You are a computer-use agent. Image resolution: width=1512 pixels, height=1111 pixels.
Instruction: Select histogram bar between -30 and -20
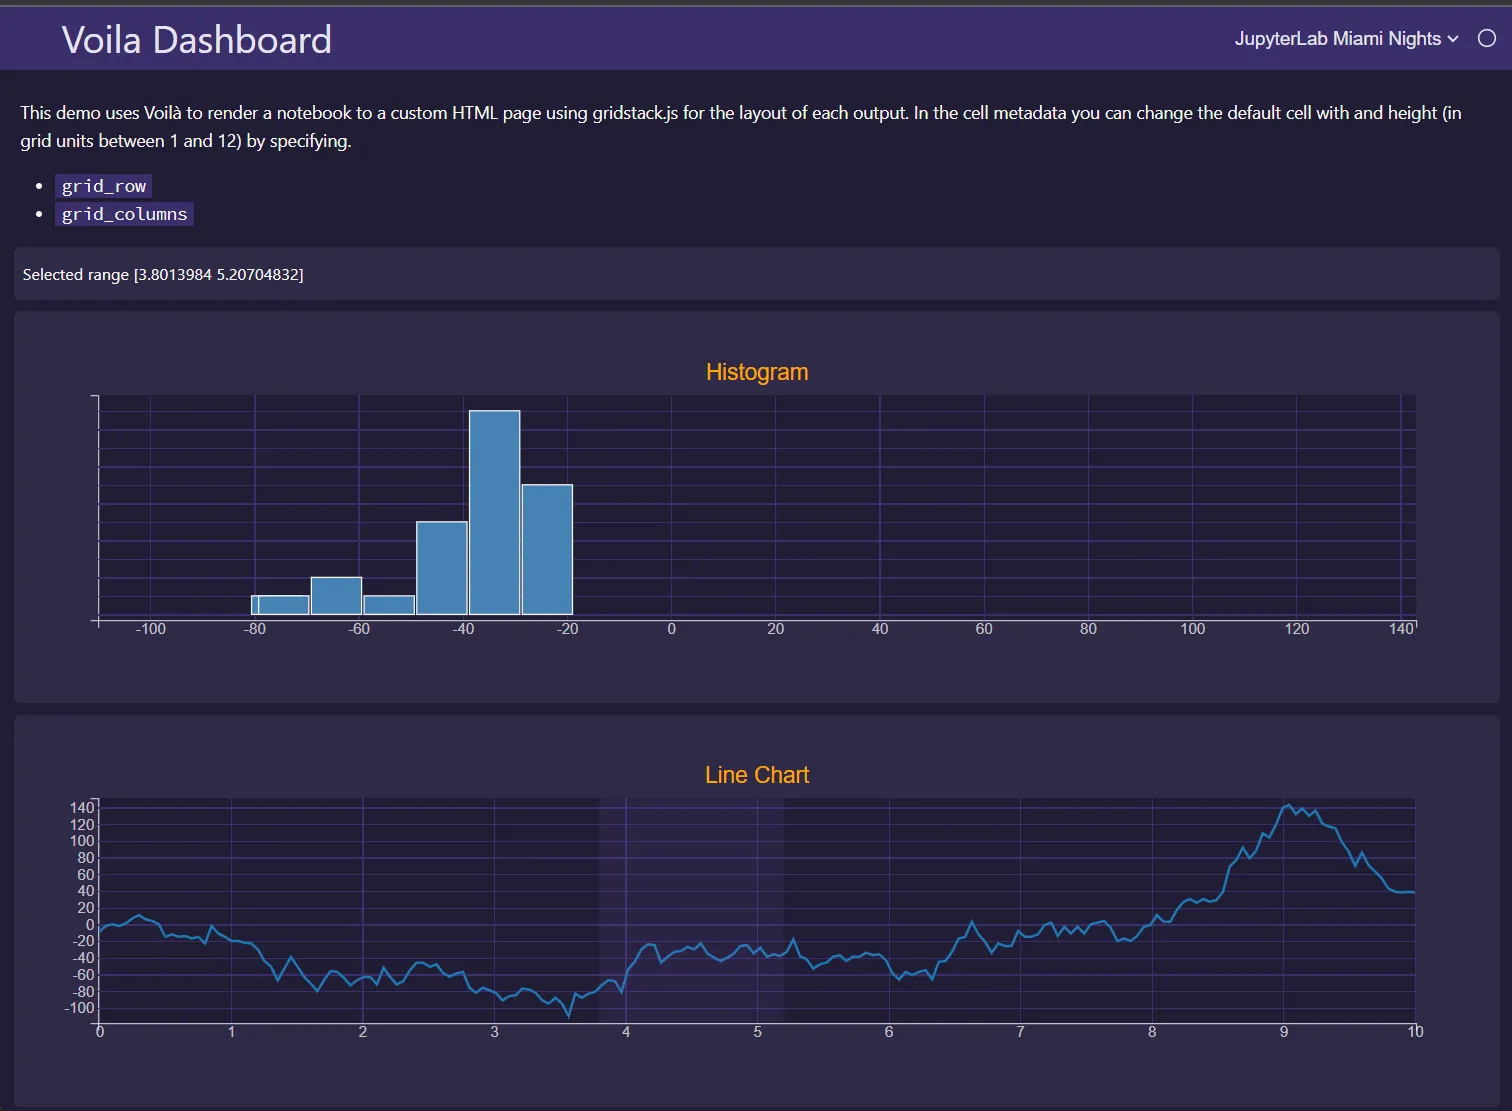coord(547,549)
